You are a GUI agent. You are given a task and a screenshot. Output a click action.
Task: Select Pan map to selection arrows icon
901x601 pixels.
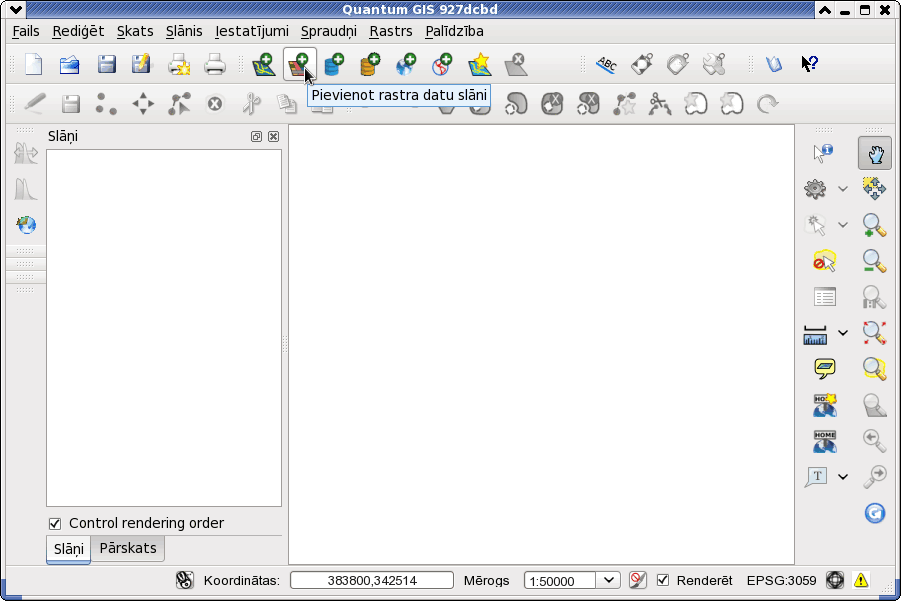pyautogui.click(x=875, y=188)
